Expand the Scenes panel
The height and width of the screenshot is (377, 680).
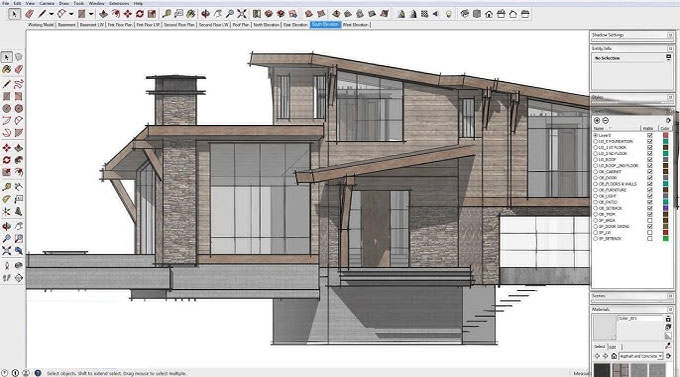(x=670, y=296)
